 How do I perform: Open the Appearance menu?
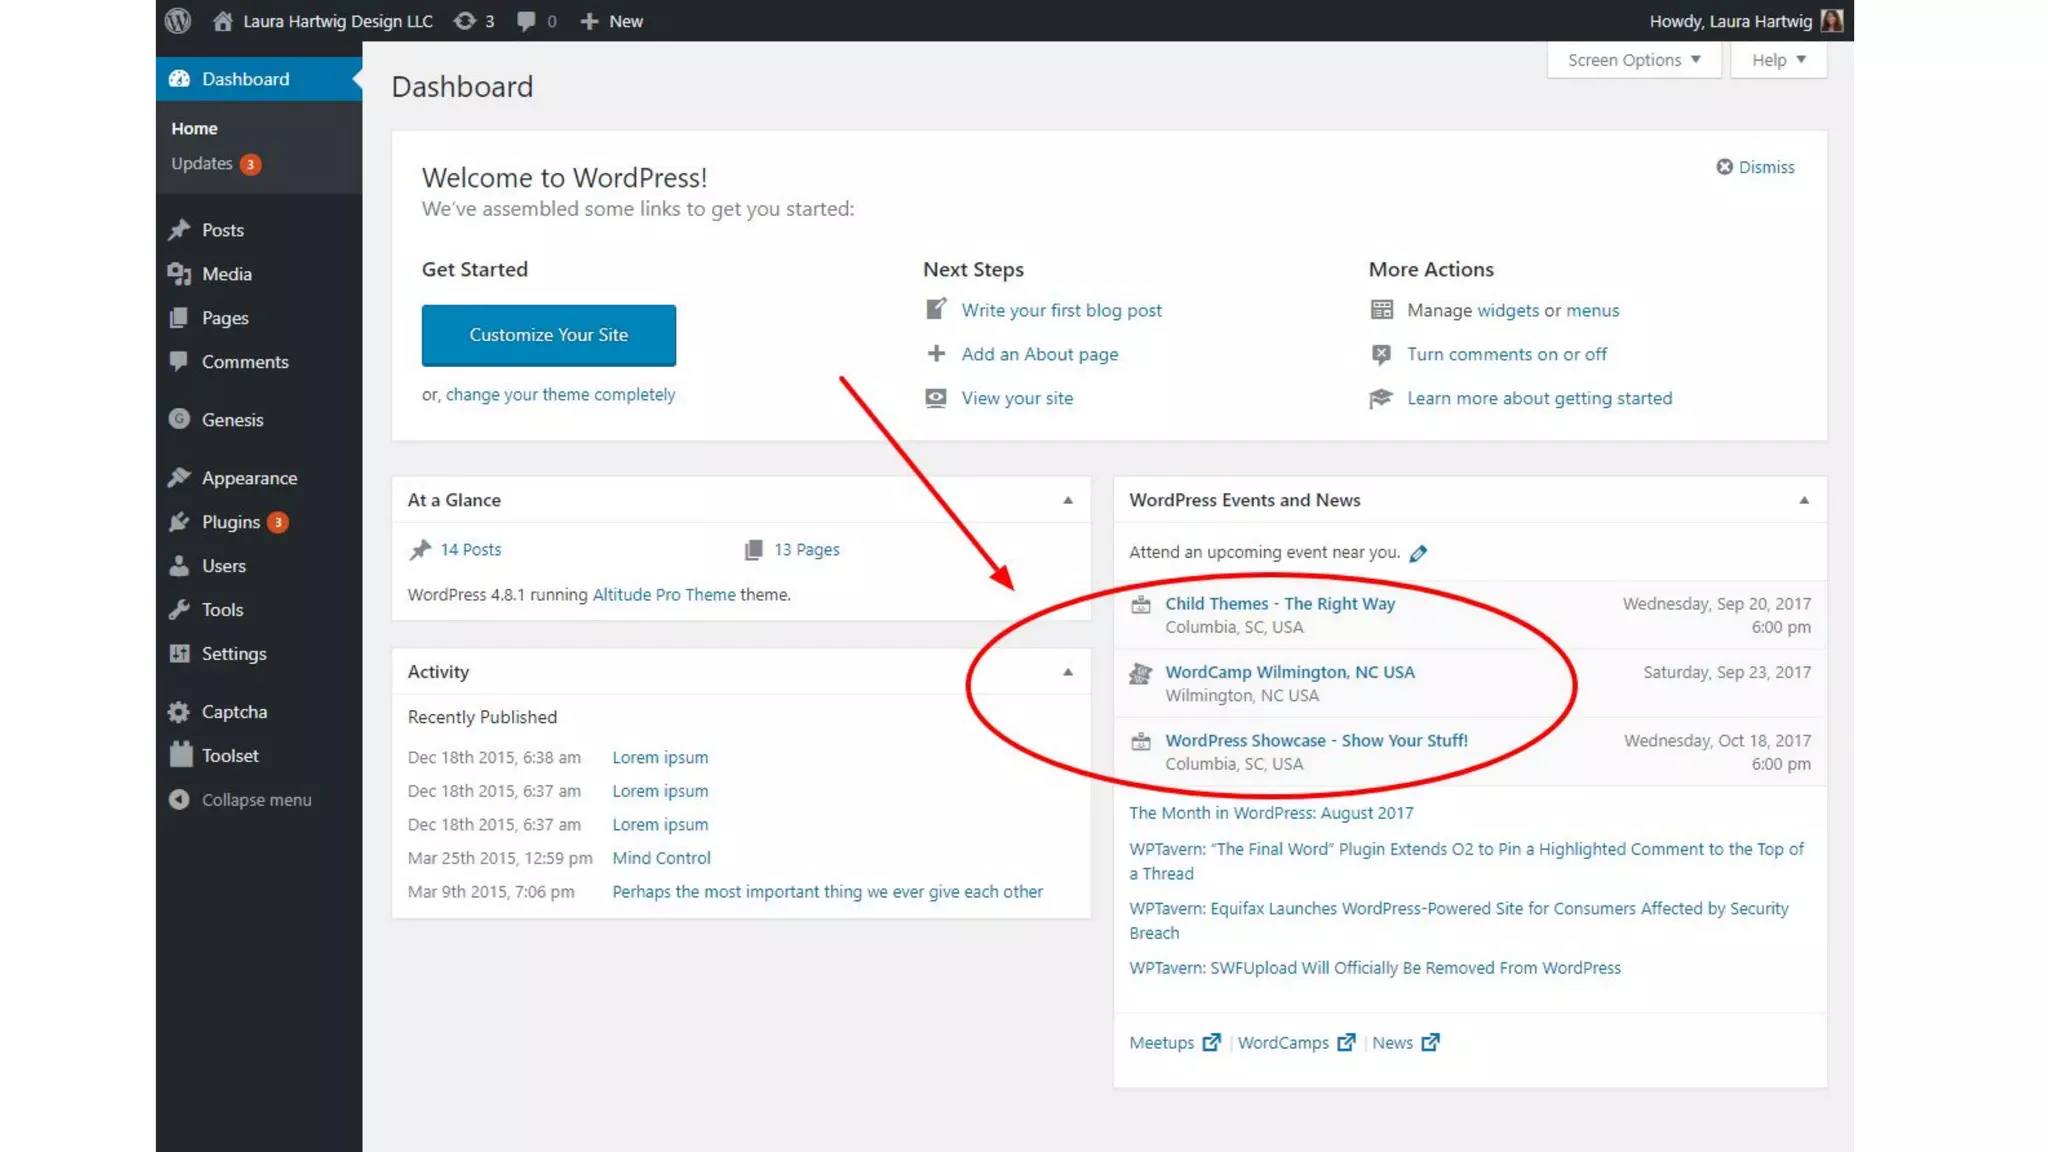249,478
